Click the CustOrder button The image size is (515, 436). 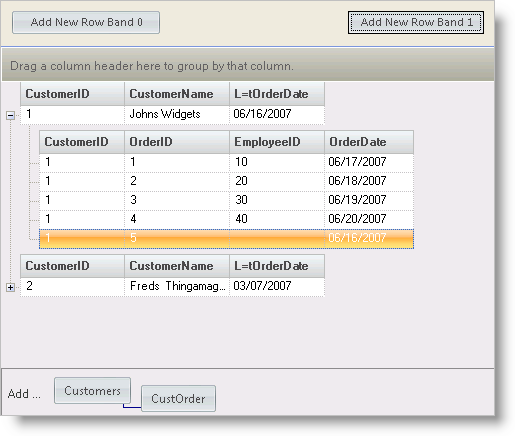tap(178, 399)
